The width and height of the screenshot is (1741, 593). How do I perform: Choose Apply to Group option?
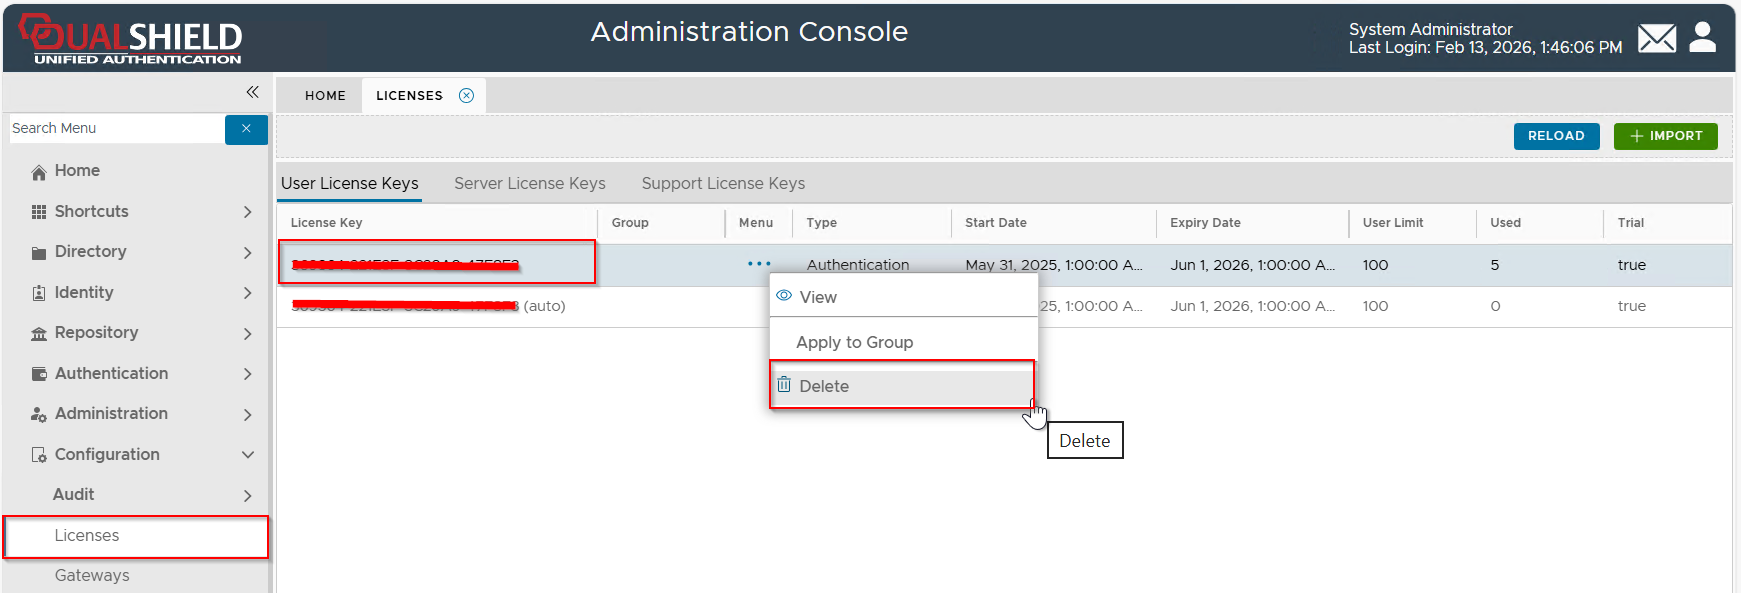854,343
